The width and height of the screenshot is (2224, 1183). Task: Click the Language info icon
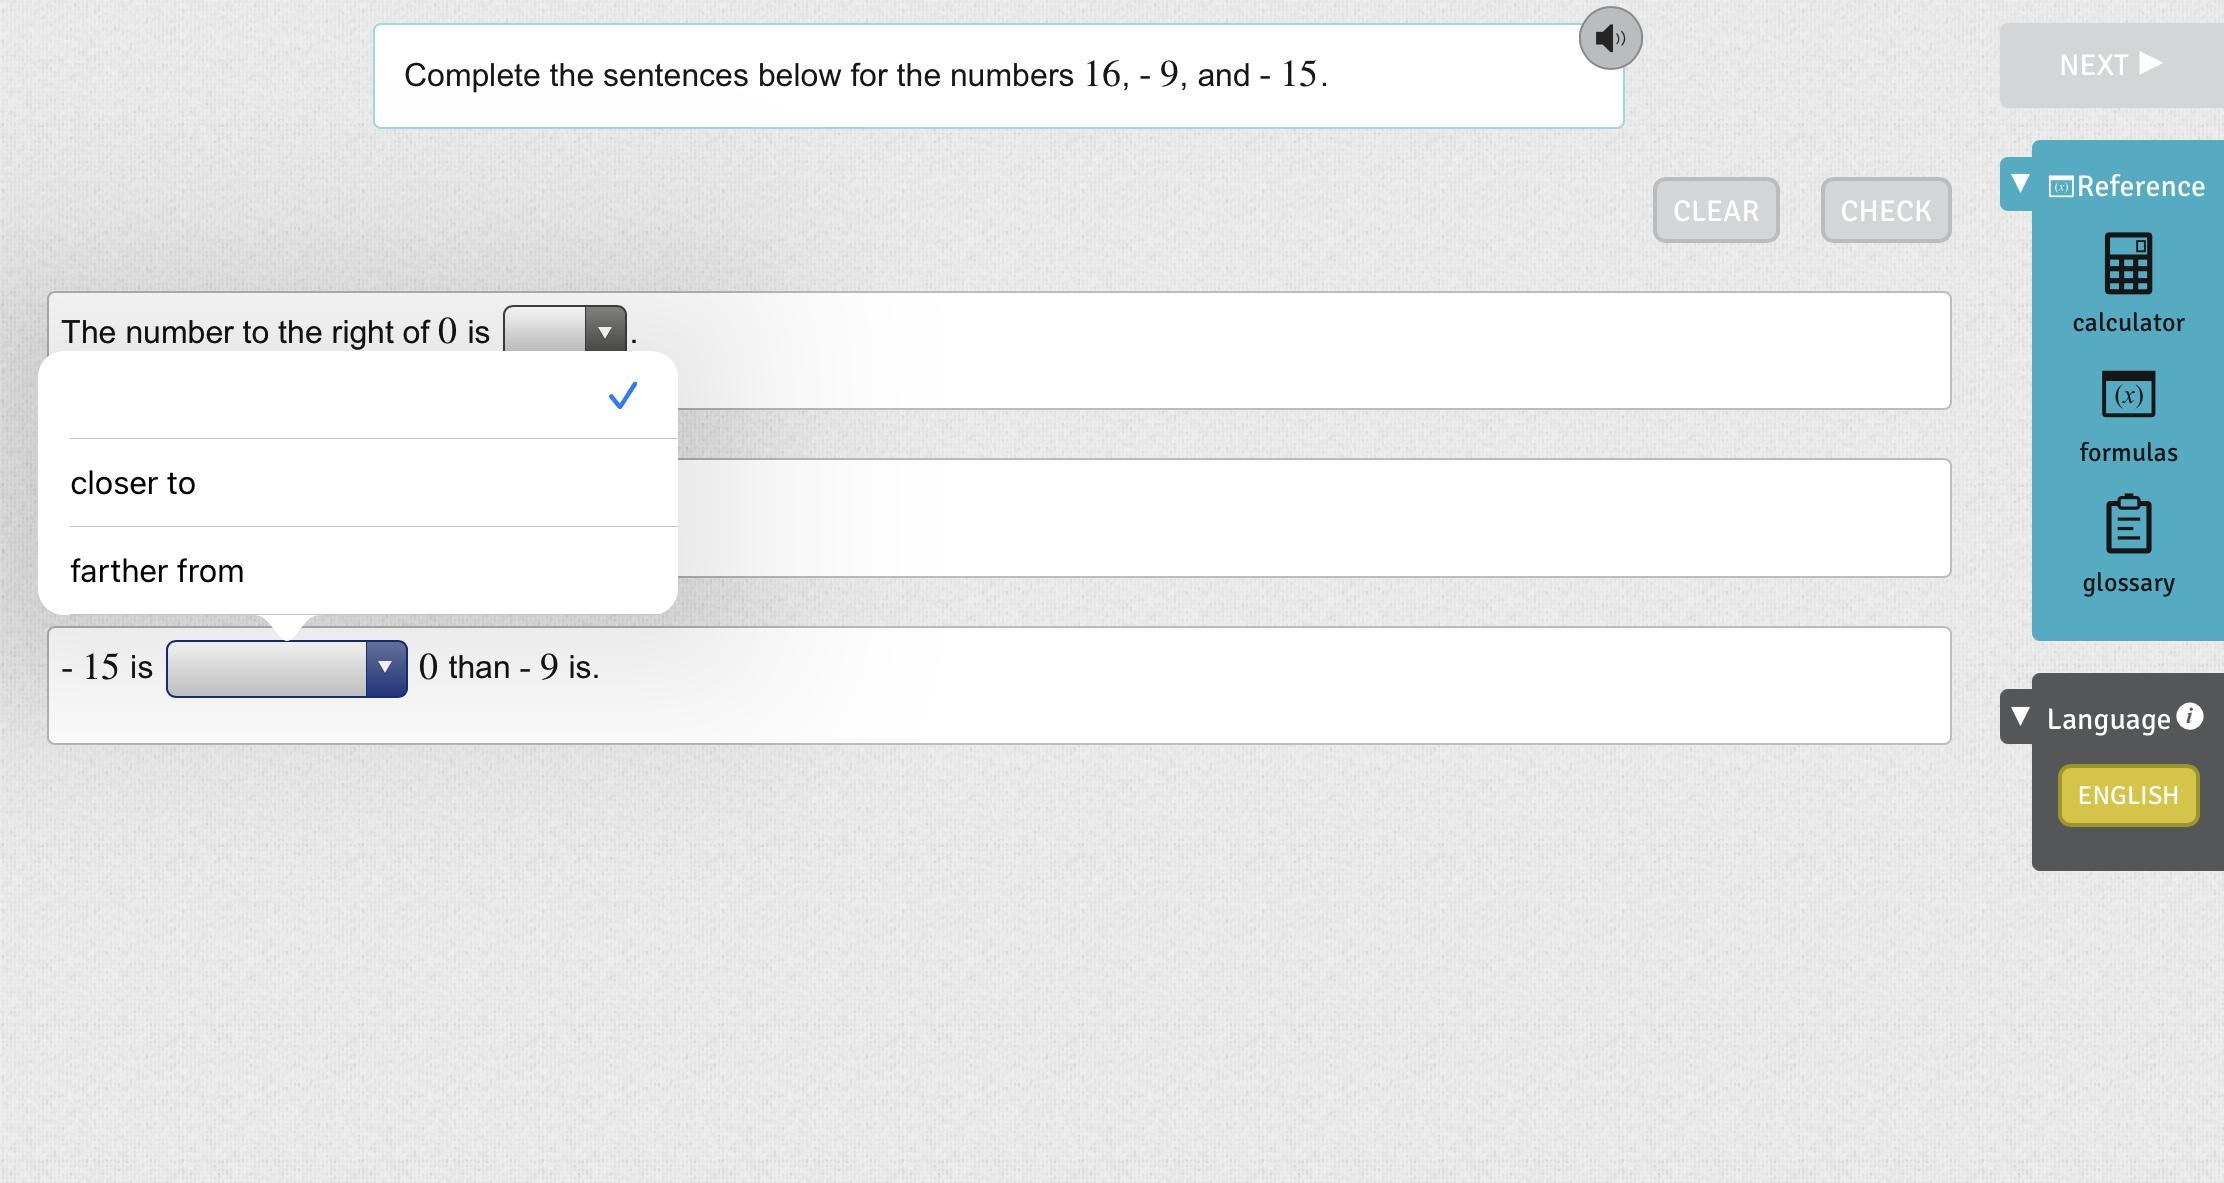tap(2189, 717)
